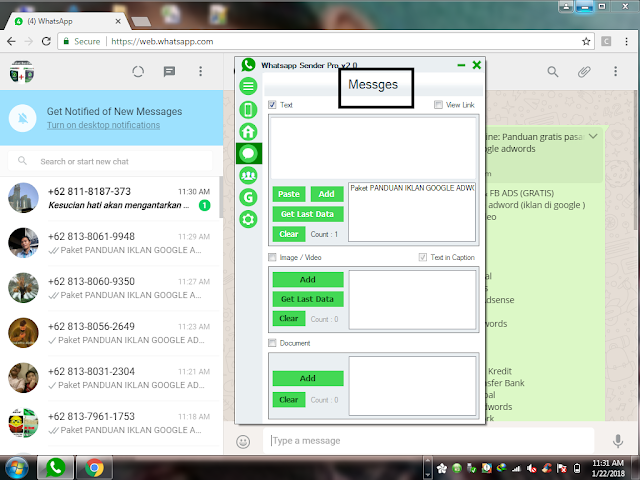The height and width of the screenshot is (480, 640).
Task: Click Get Last Data in Image / Video section
Action: coord(308,299)
